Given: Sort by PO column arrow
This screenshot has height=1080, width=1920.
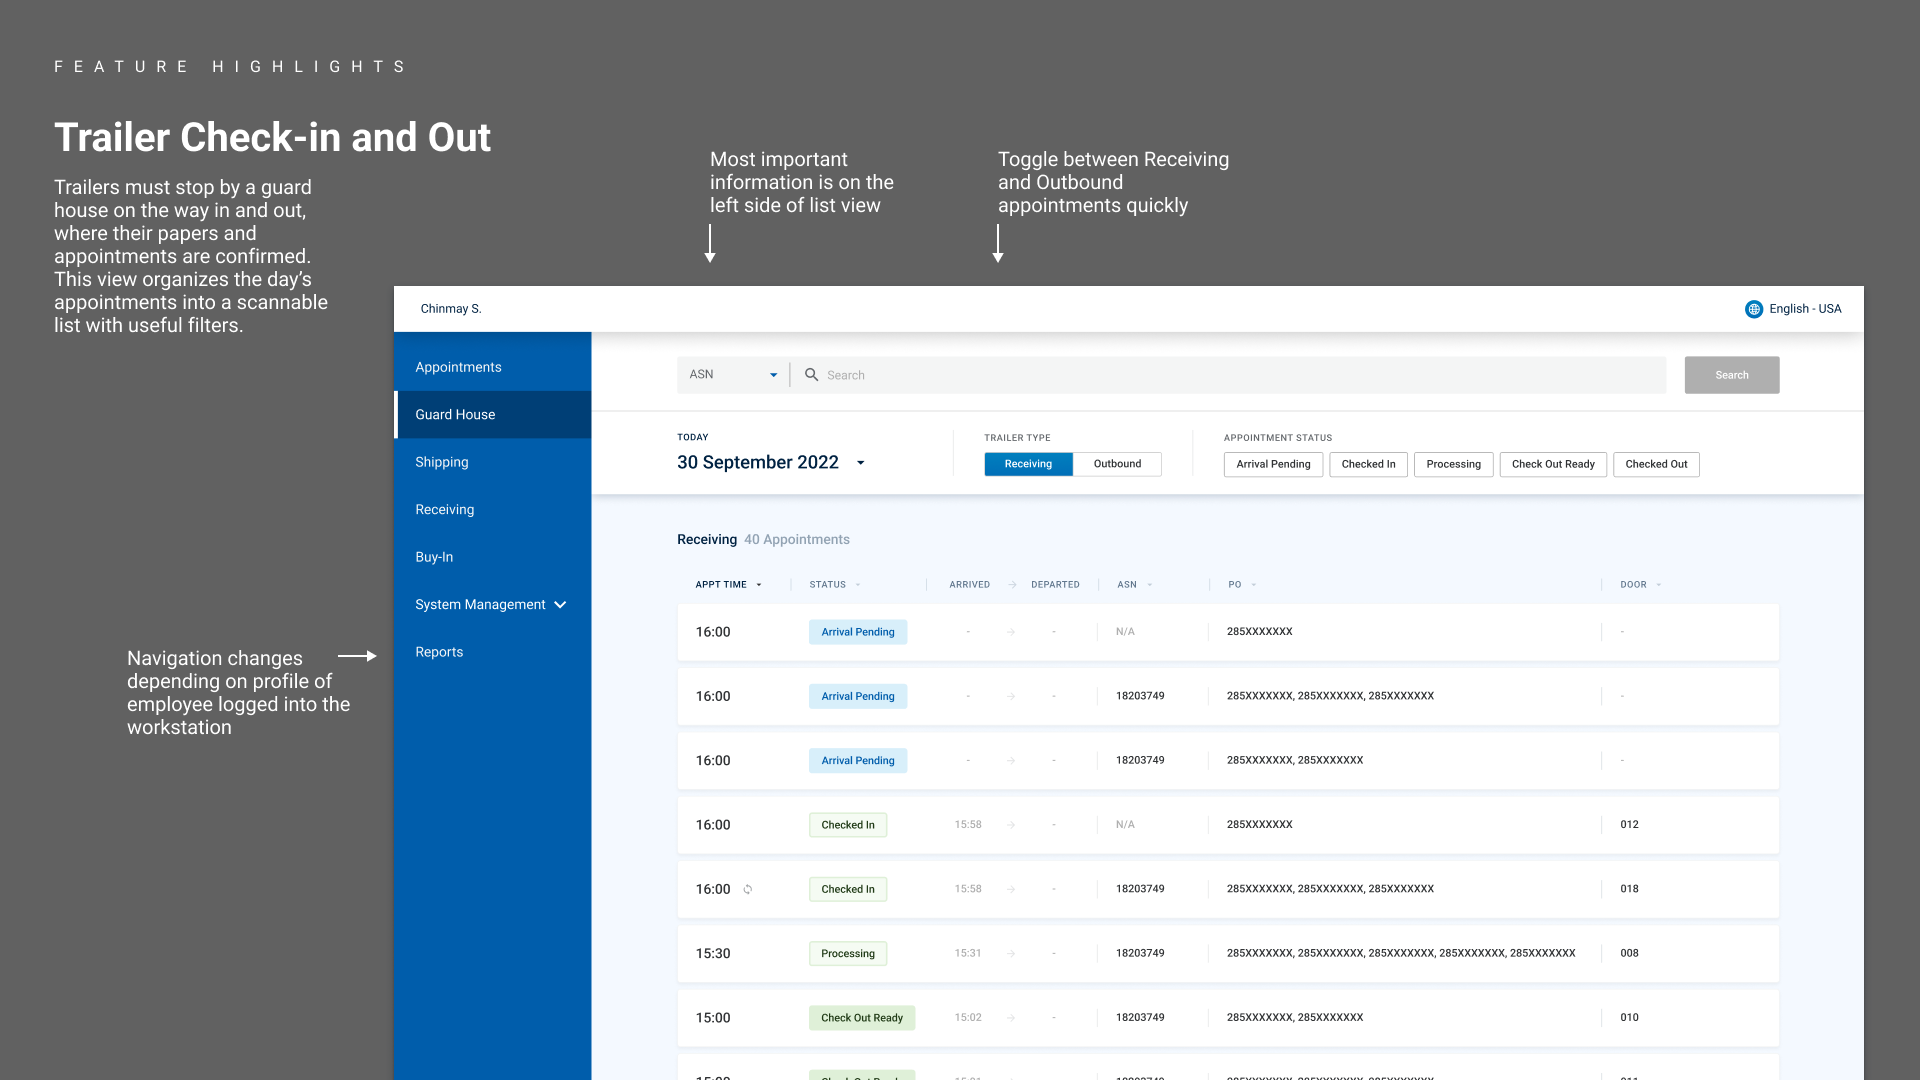Looking at the screenshot, I should click(x=1254, y=585).
